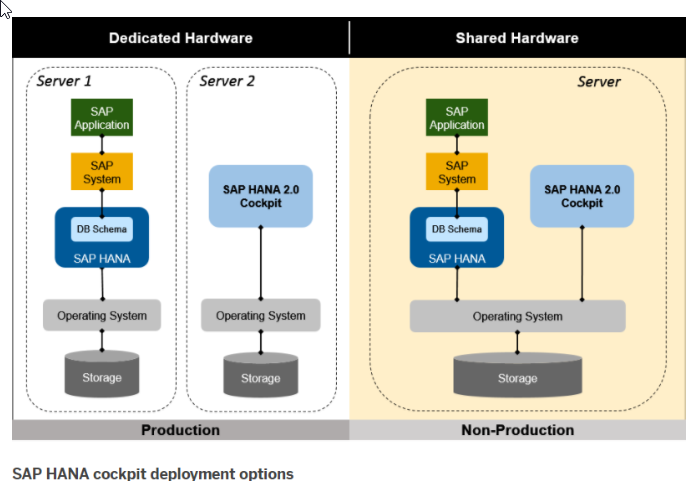Select Storage cylinder in shared Server

(518, 375)
